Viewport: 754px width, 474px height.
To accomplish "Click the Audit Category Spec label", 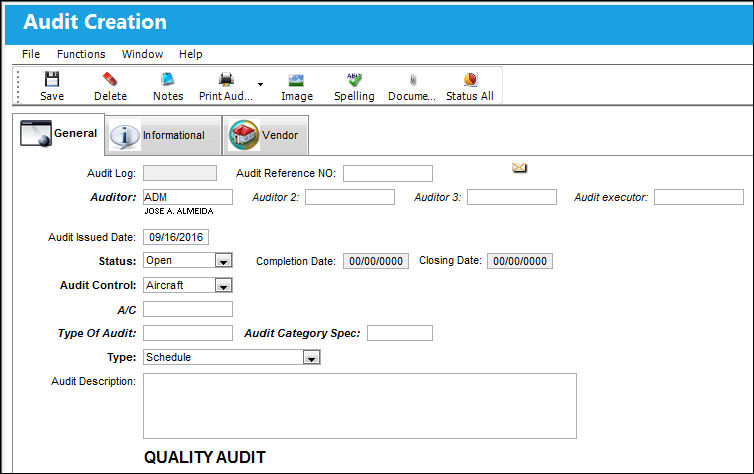I will pyautogui.click(x=302, y=333).
